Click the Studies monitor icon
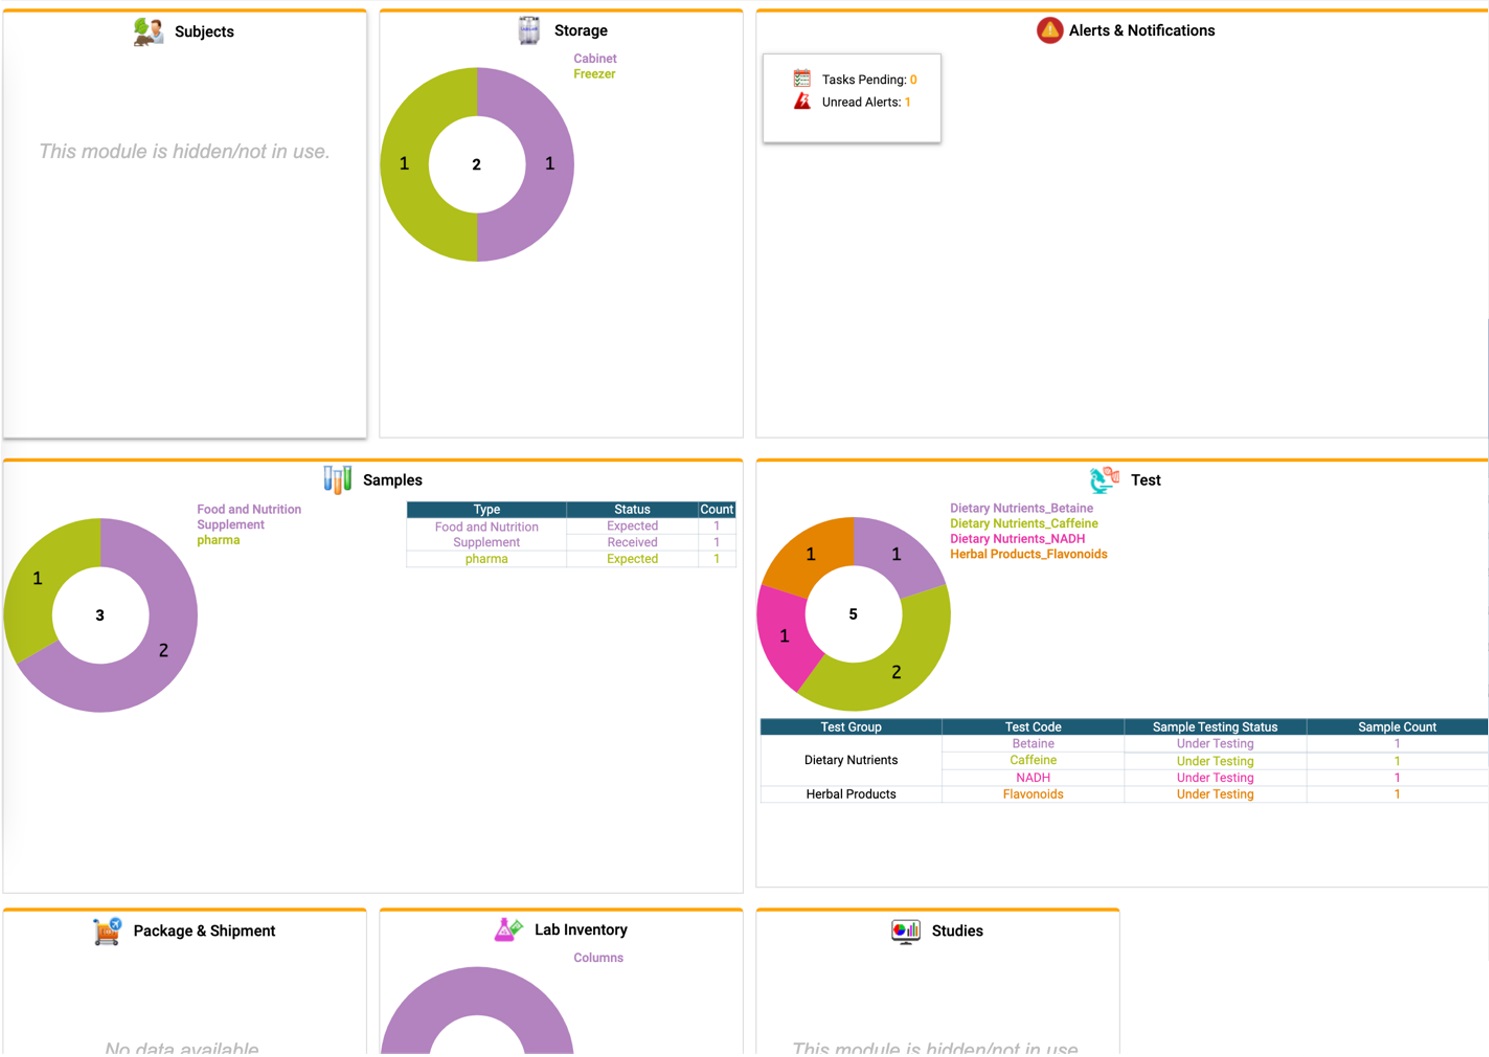 pos(905,931)
